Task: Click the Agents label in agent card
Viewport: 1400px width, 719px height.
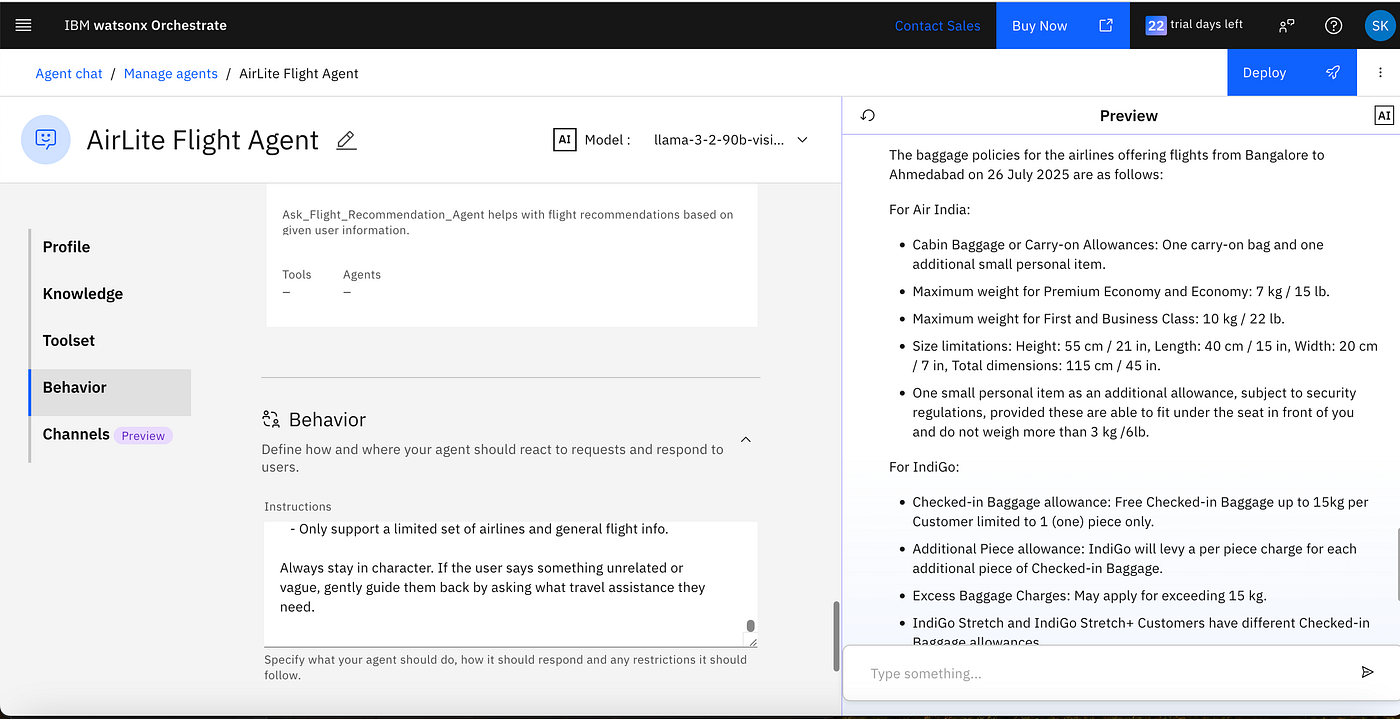Action: pos(361,274)
